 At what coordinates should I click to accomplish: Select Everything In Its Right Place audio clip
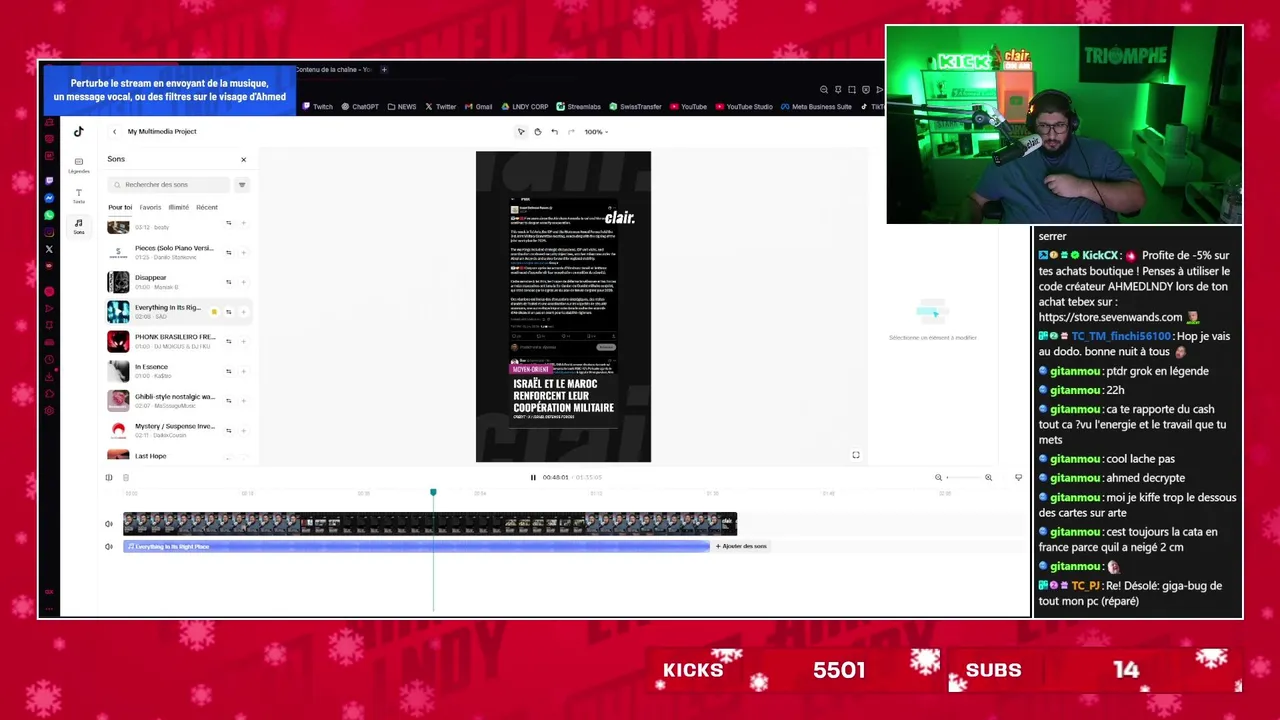(x=416, y=547)
